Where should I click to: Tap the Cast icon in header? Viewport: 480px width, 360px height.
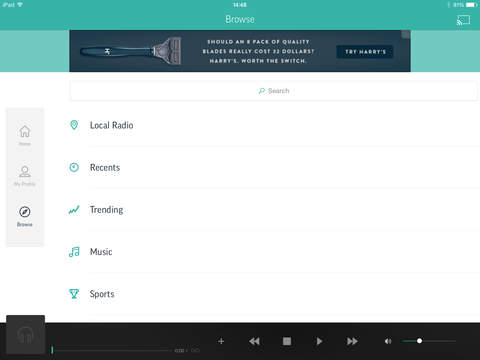(463, 20)
